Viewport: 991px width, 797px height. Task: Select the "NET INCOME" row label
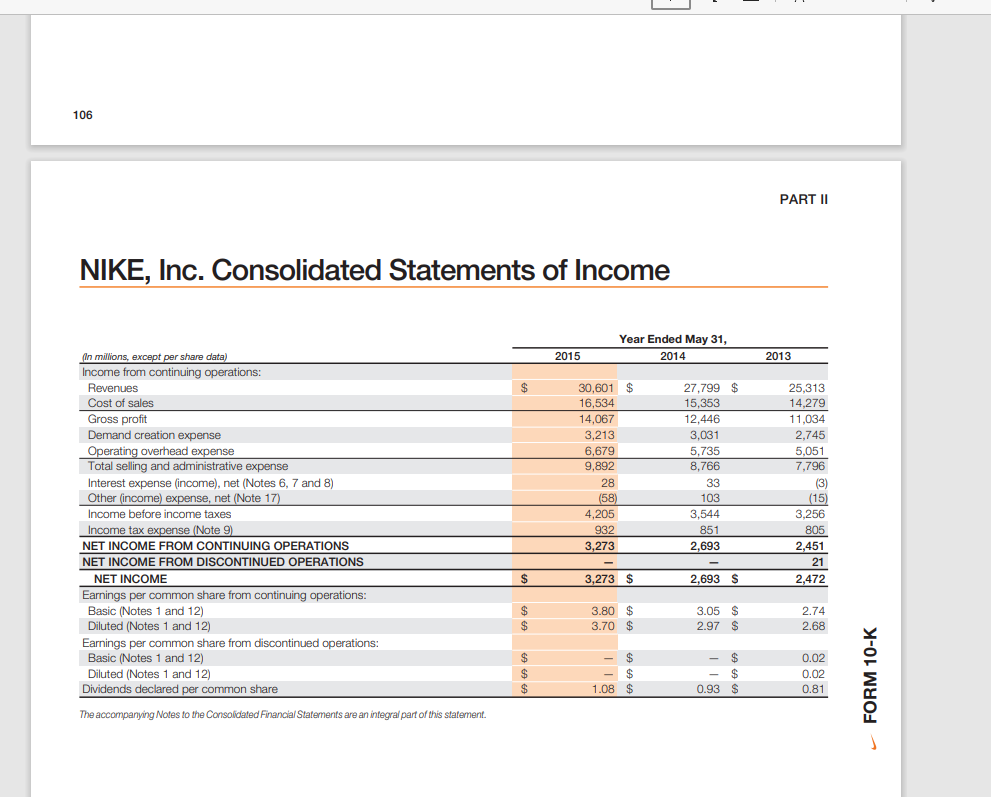click(130, 578)
